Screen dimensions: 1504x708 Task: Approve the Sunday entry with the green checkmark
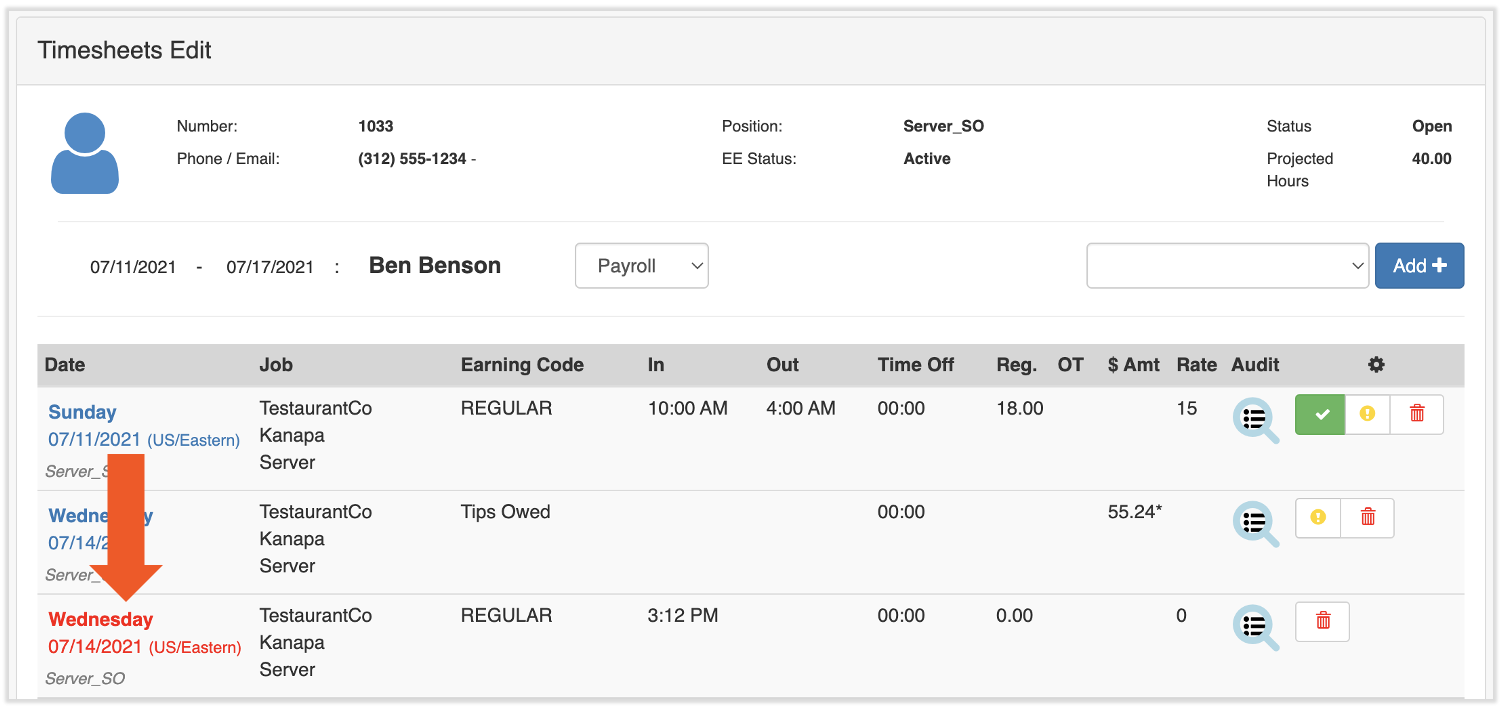click(1319, 413)
